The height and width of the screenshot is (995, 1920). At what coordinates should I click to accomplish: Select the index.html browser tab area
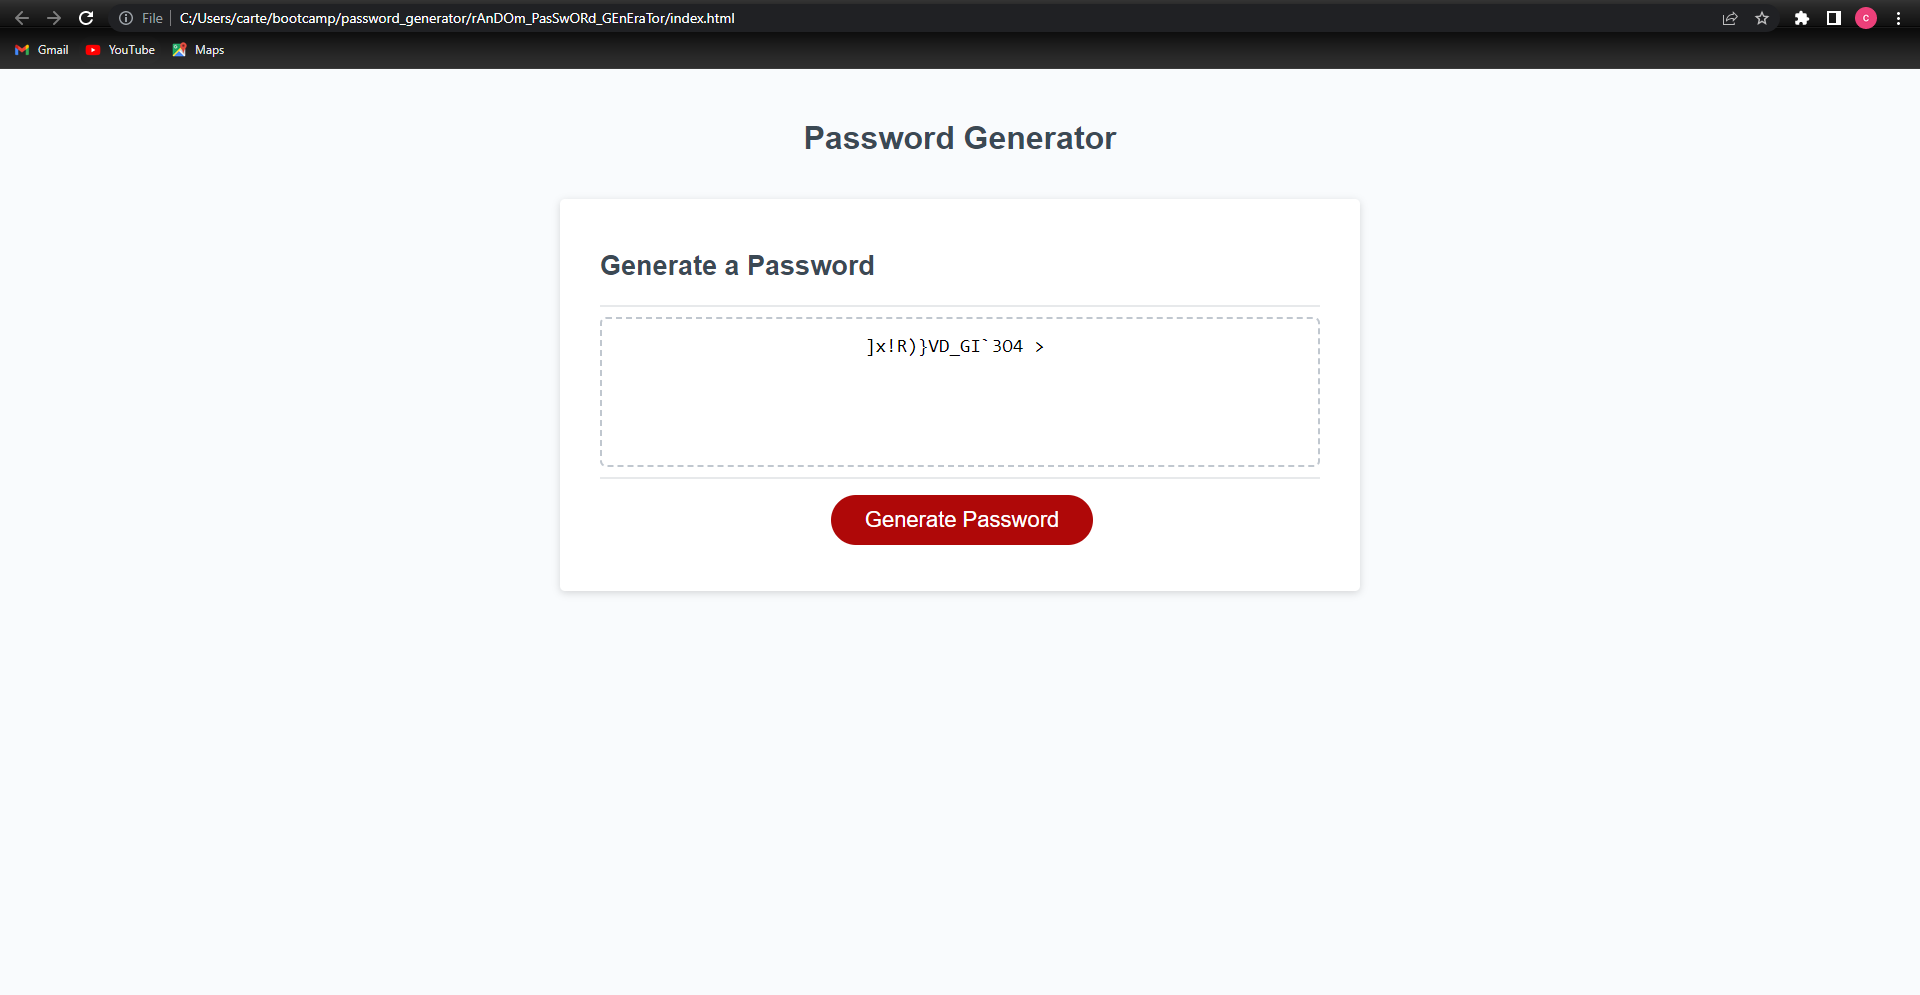pyautogui.click(x=457, y=18)
